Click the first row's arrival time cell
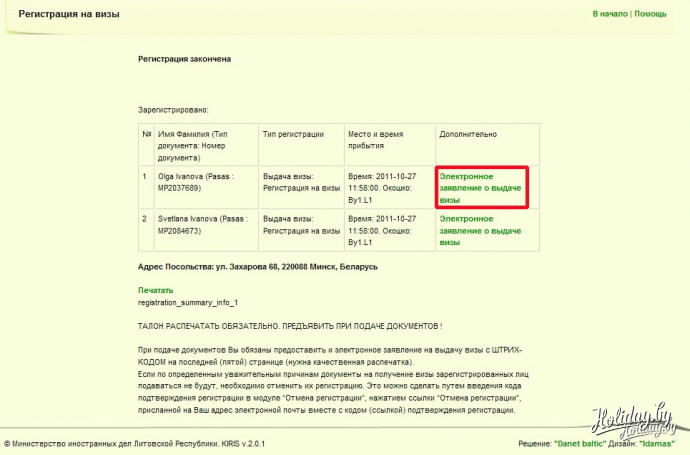Viewport: 690px width, 455px height. click(388, 187)
